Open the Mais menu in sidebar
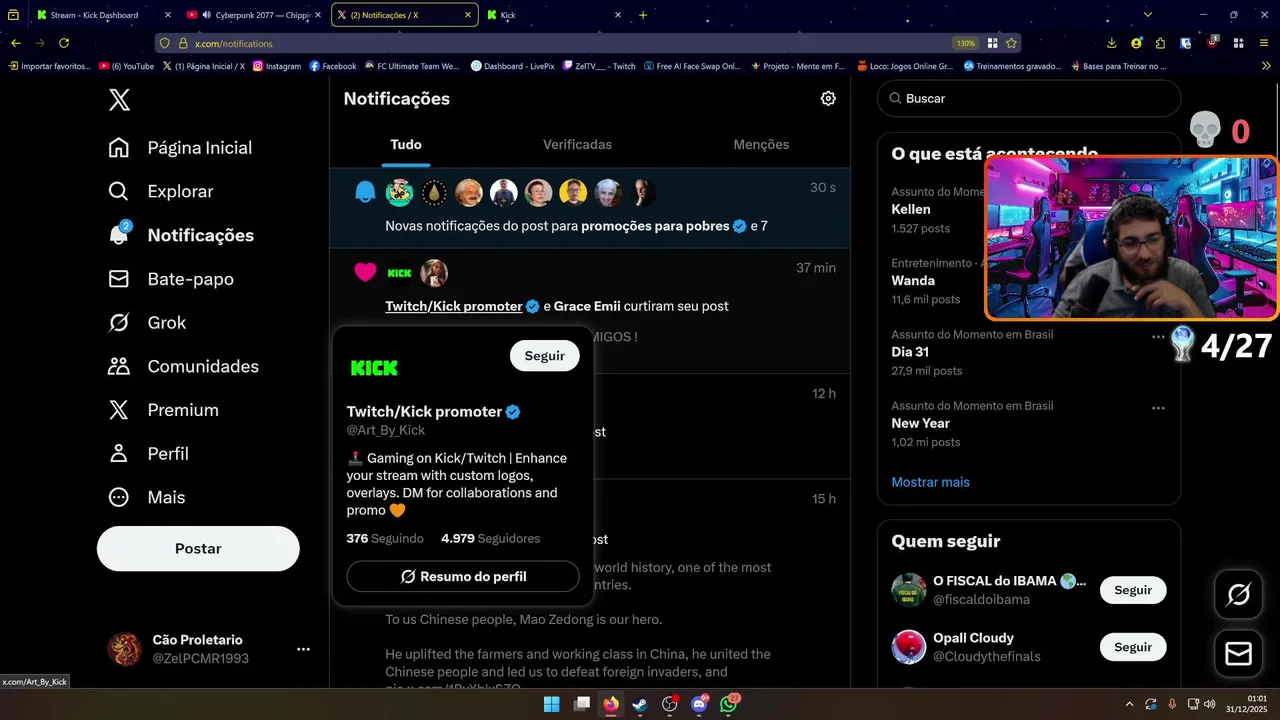Image resolution: width=1280 pixels, height=720 pixels. 146,497
